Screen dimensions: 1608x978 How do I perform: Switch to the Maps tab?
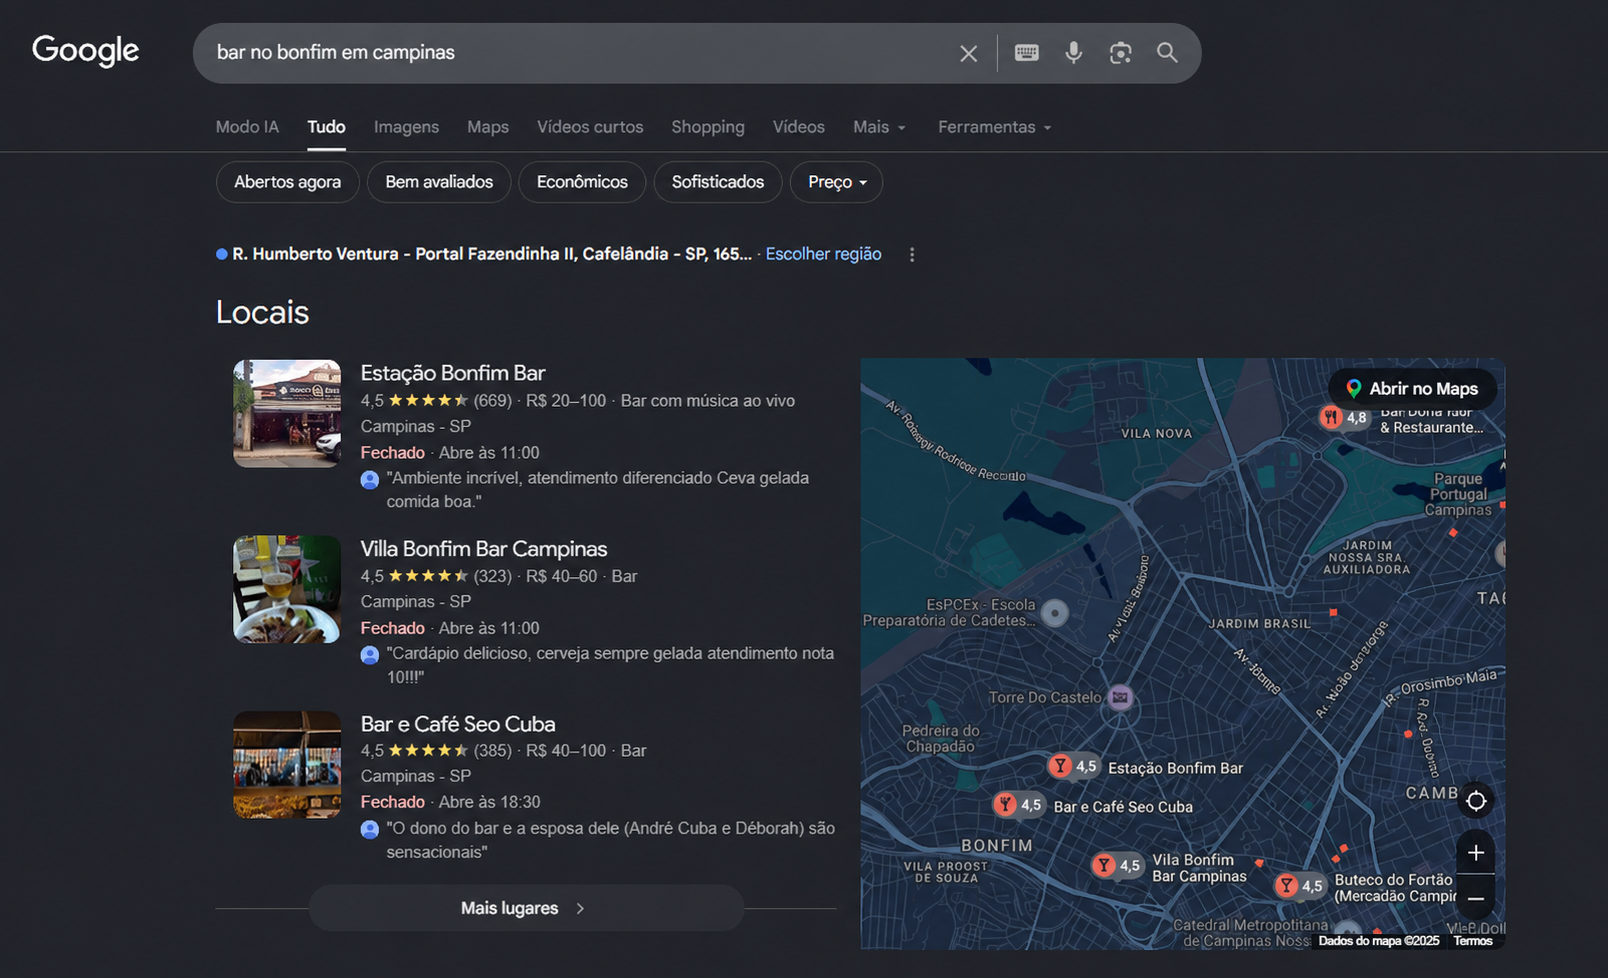pos(488,127)
